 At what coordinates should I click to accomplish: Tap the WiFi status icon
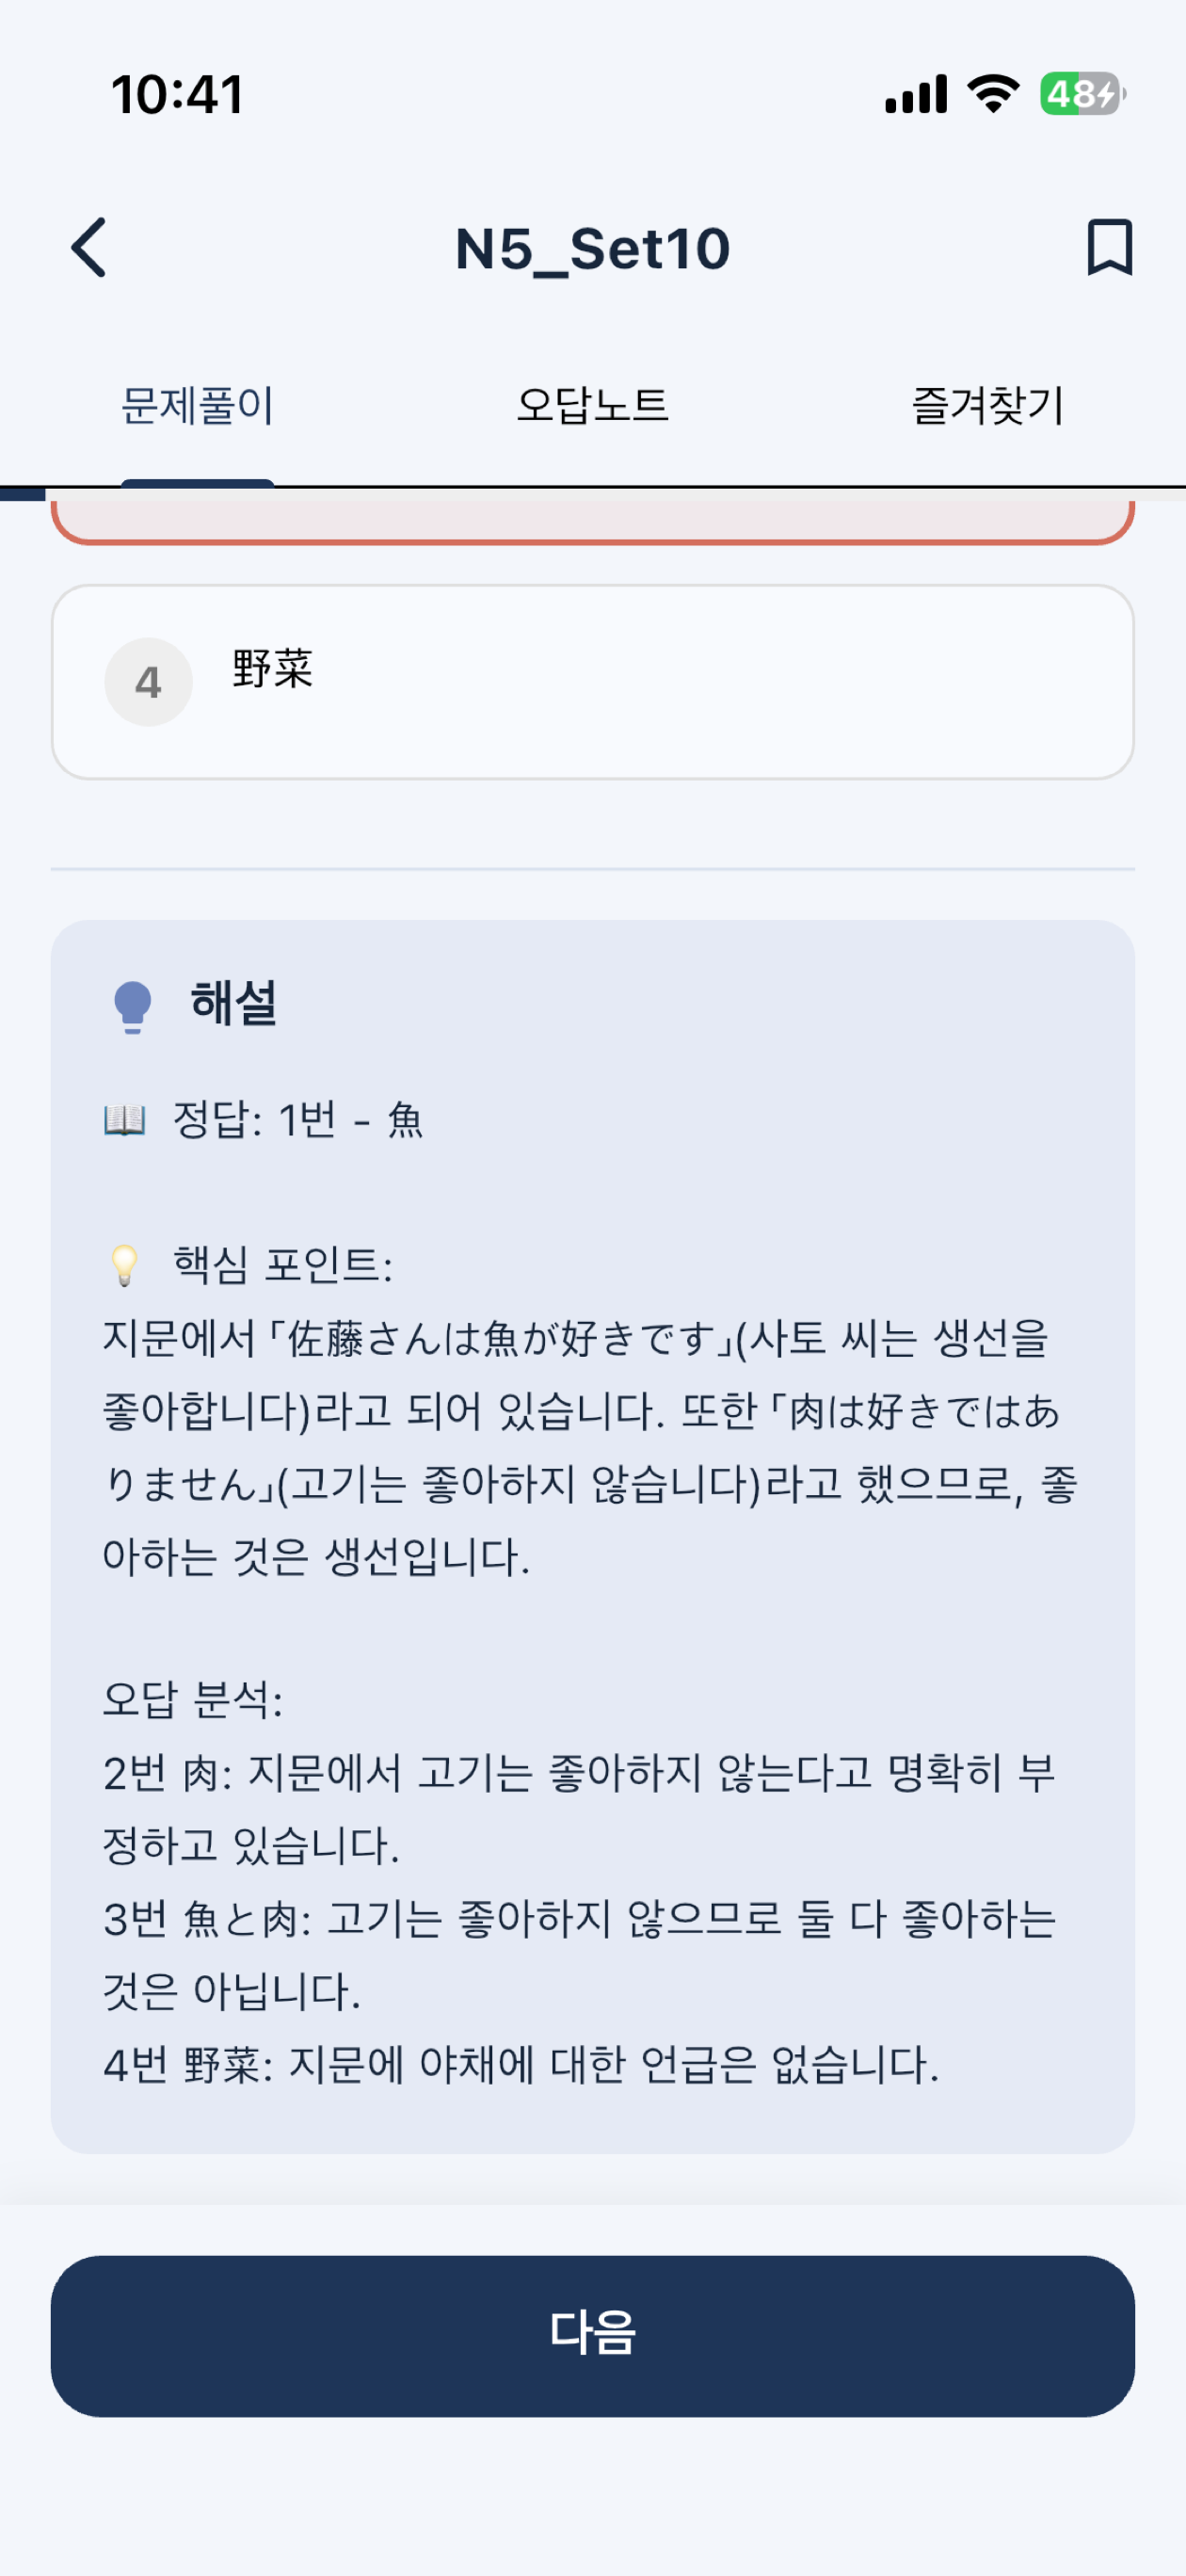coord(993,94)
